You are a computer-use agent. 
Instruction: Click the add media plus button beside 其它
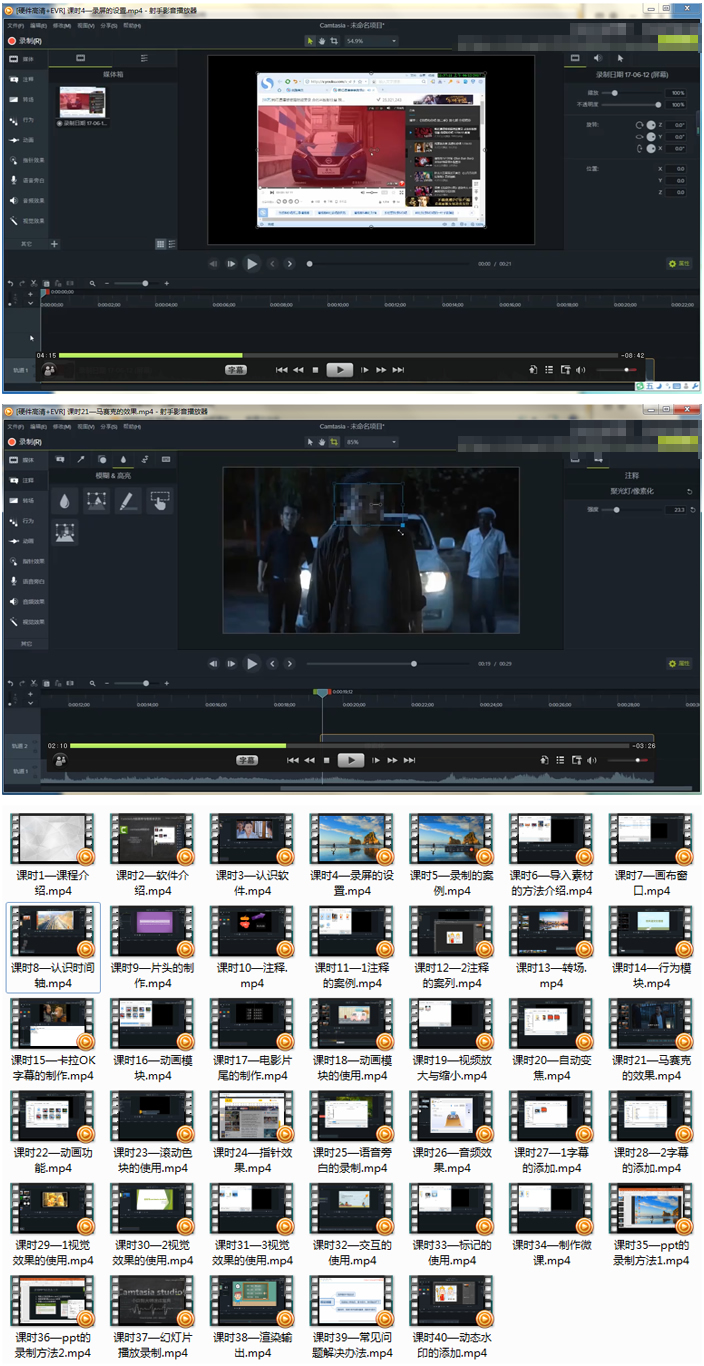click(x=54, y=243)
